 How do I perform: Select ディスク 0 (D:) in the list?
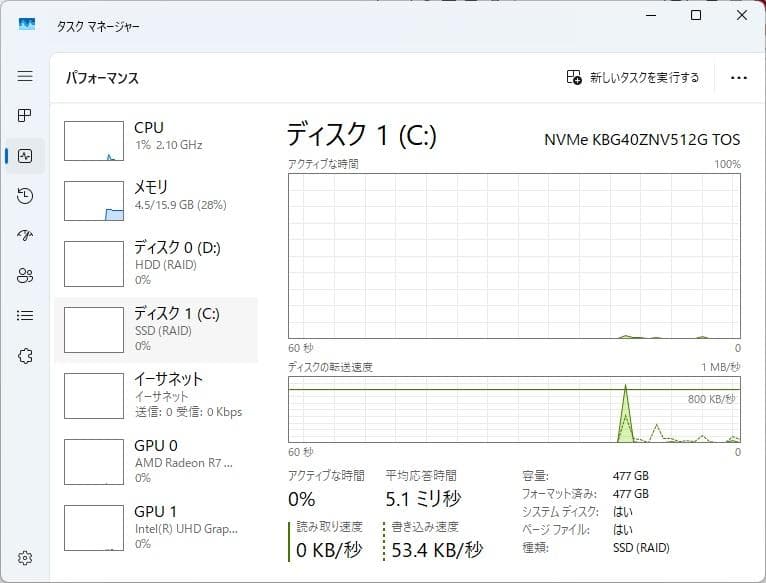[x=156, y=263]
